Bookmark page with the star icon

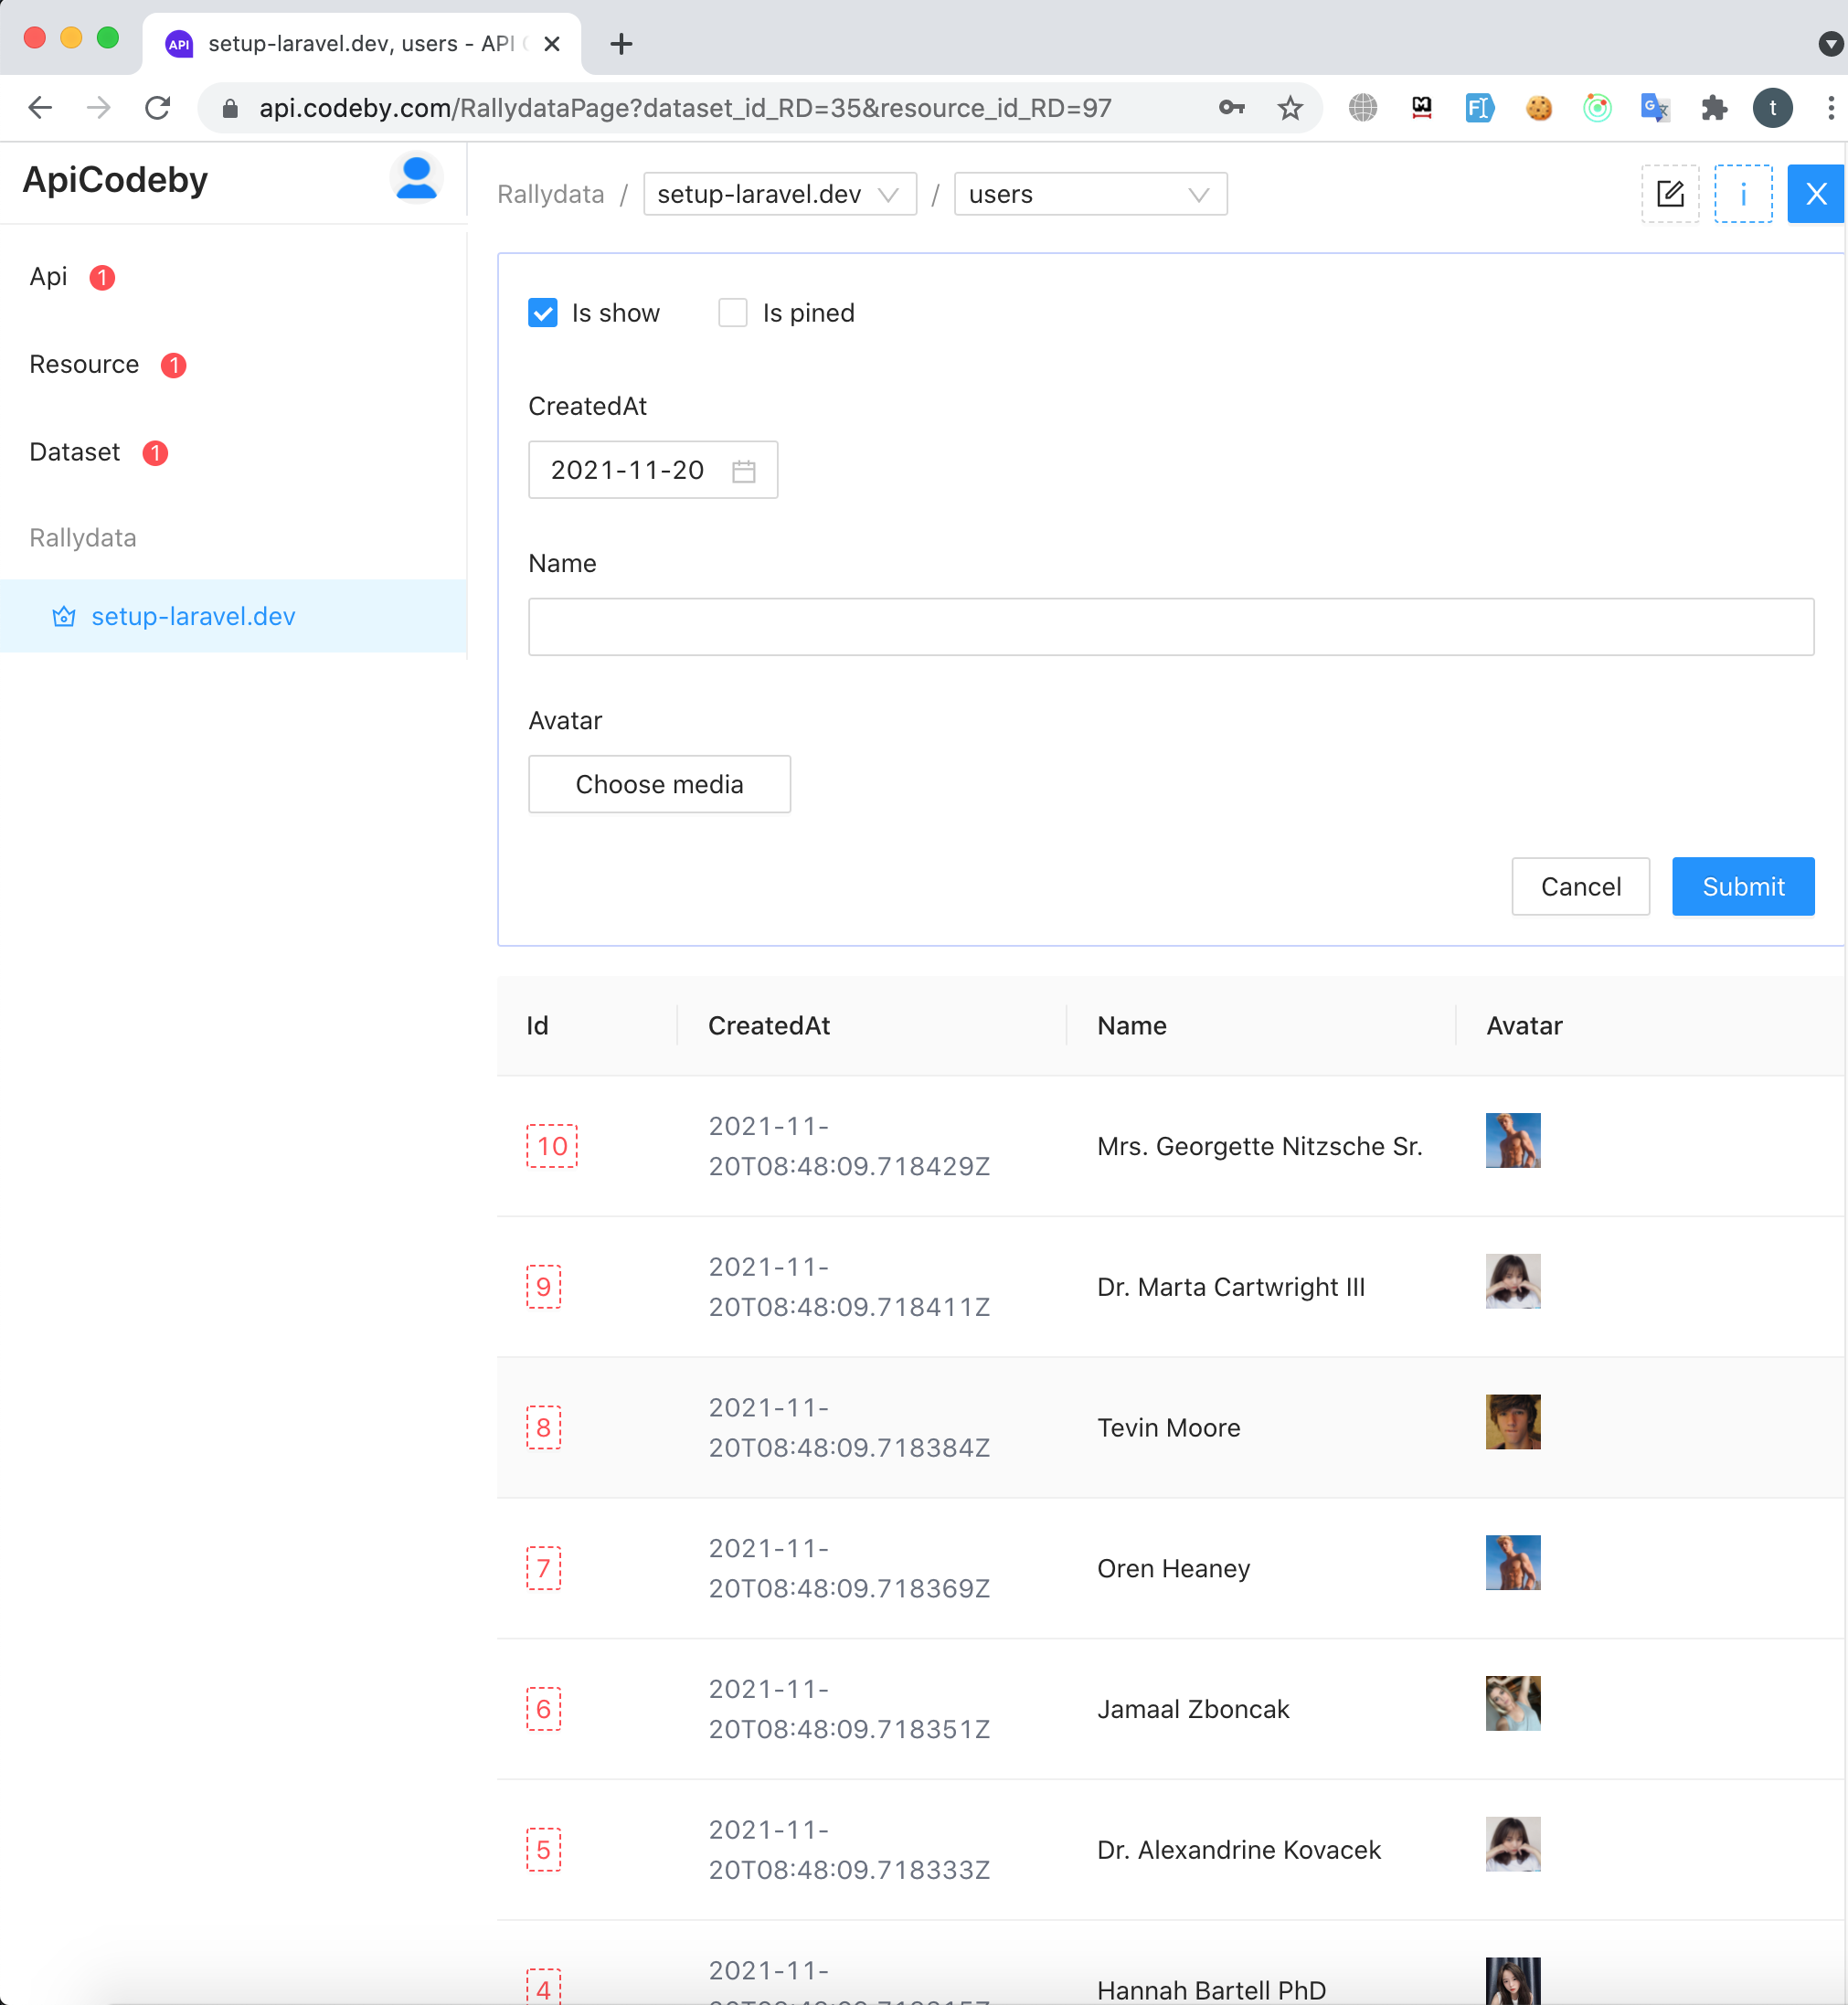tap(1290, 108)
